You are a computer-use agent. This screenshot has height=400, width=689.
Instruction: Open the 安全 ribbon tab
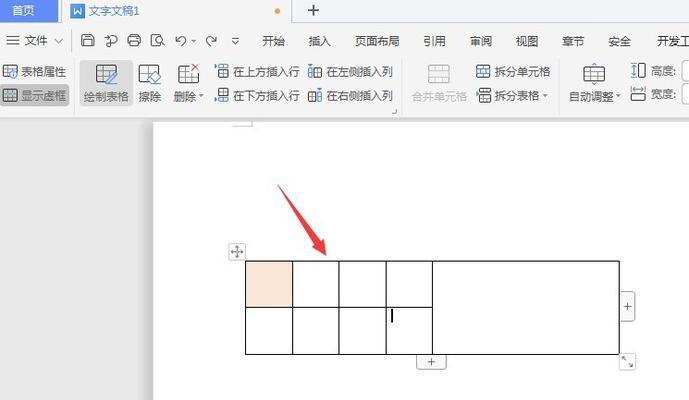[x=620, y=41]
